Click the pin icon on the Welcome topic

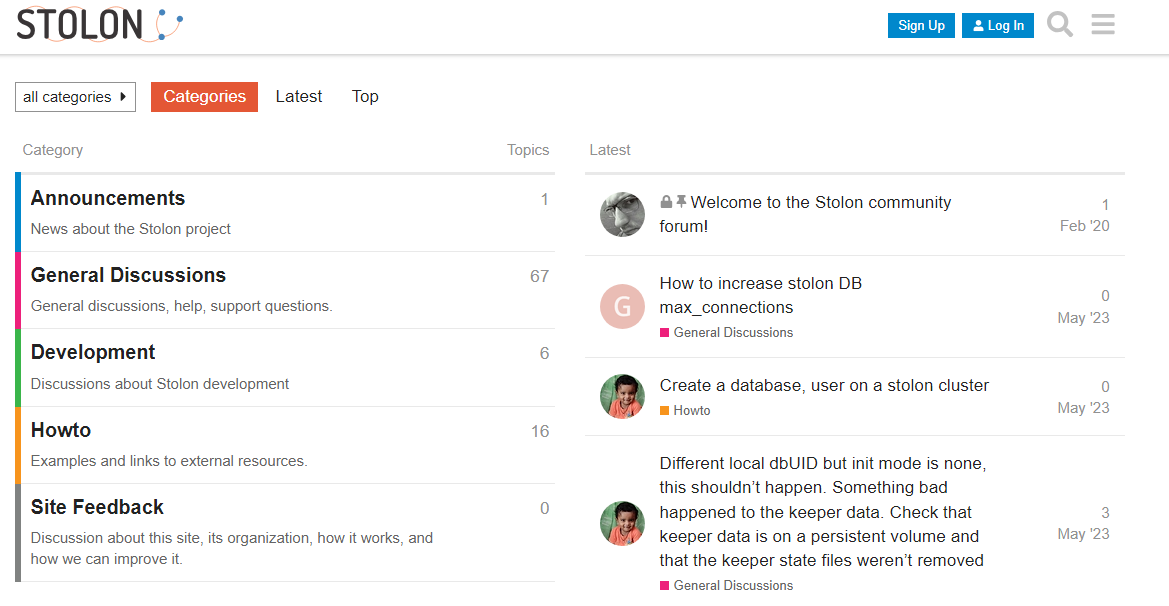(x=681, y=202)
